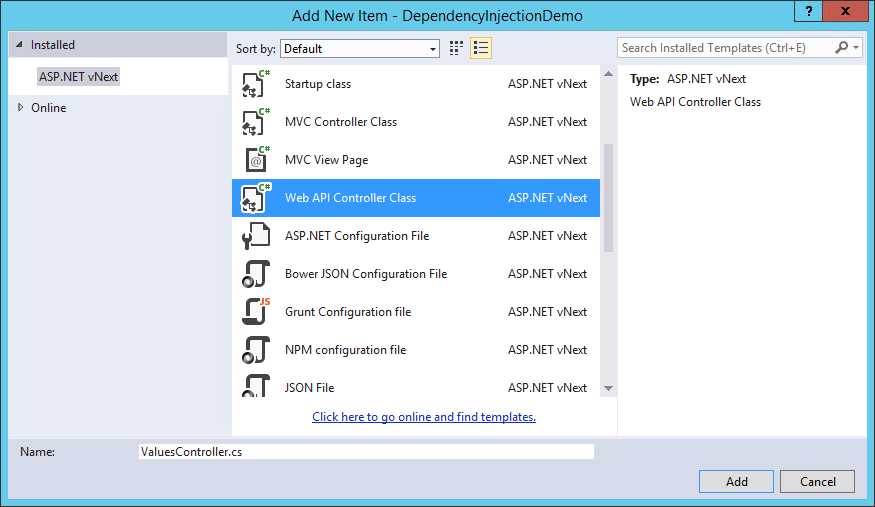Image resolution: width=875 pixels, height=507 pixels.
Task: Select the 'Web API Controller Class' list text
Action: pos(350,197)
